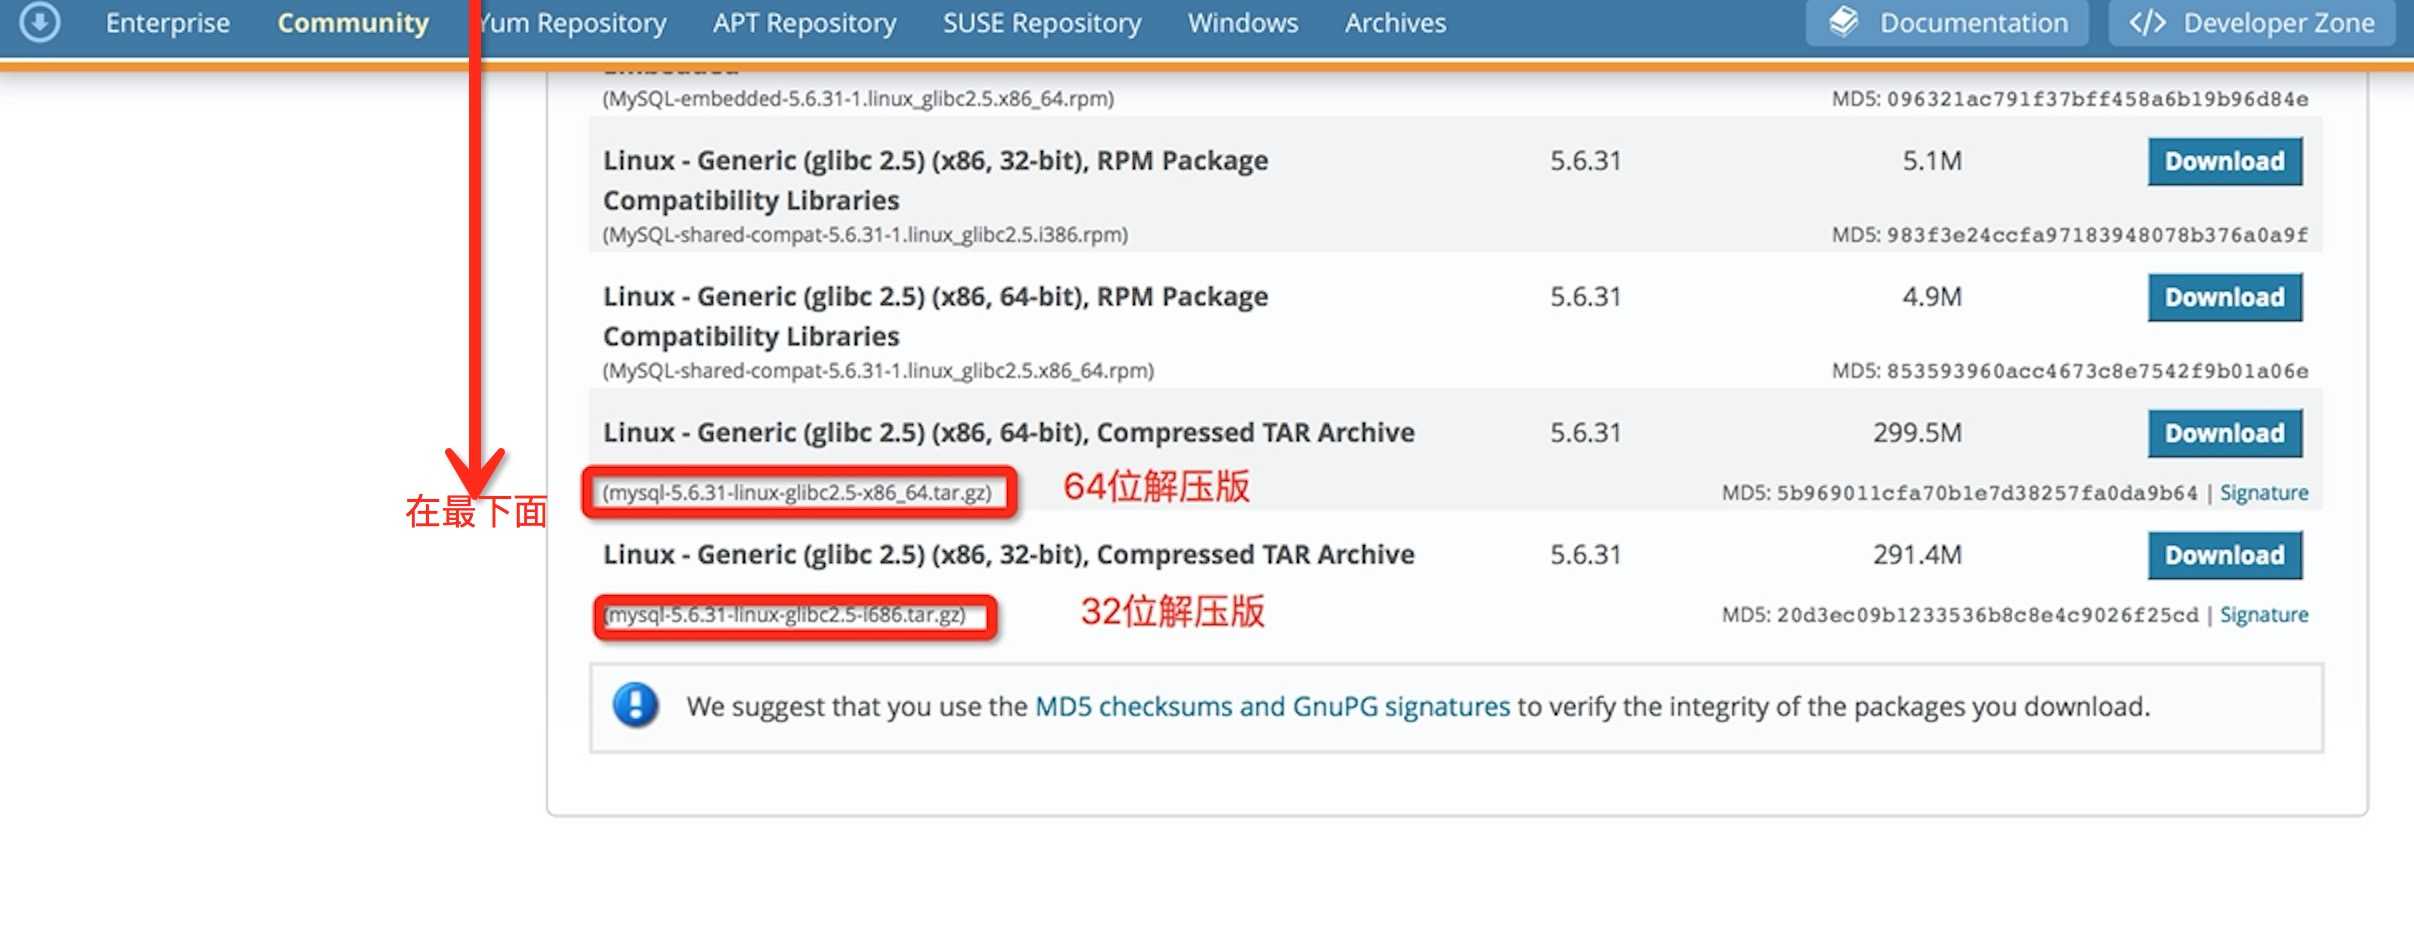
Task: Click MD5 hash 20d3ec09b1233536b8c8e4c9026f25cd
Action: 1987,615
